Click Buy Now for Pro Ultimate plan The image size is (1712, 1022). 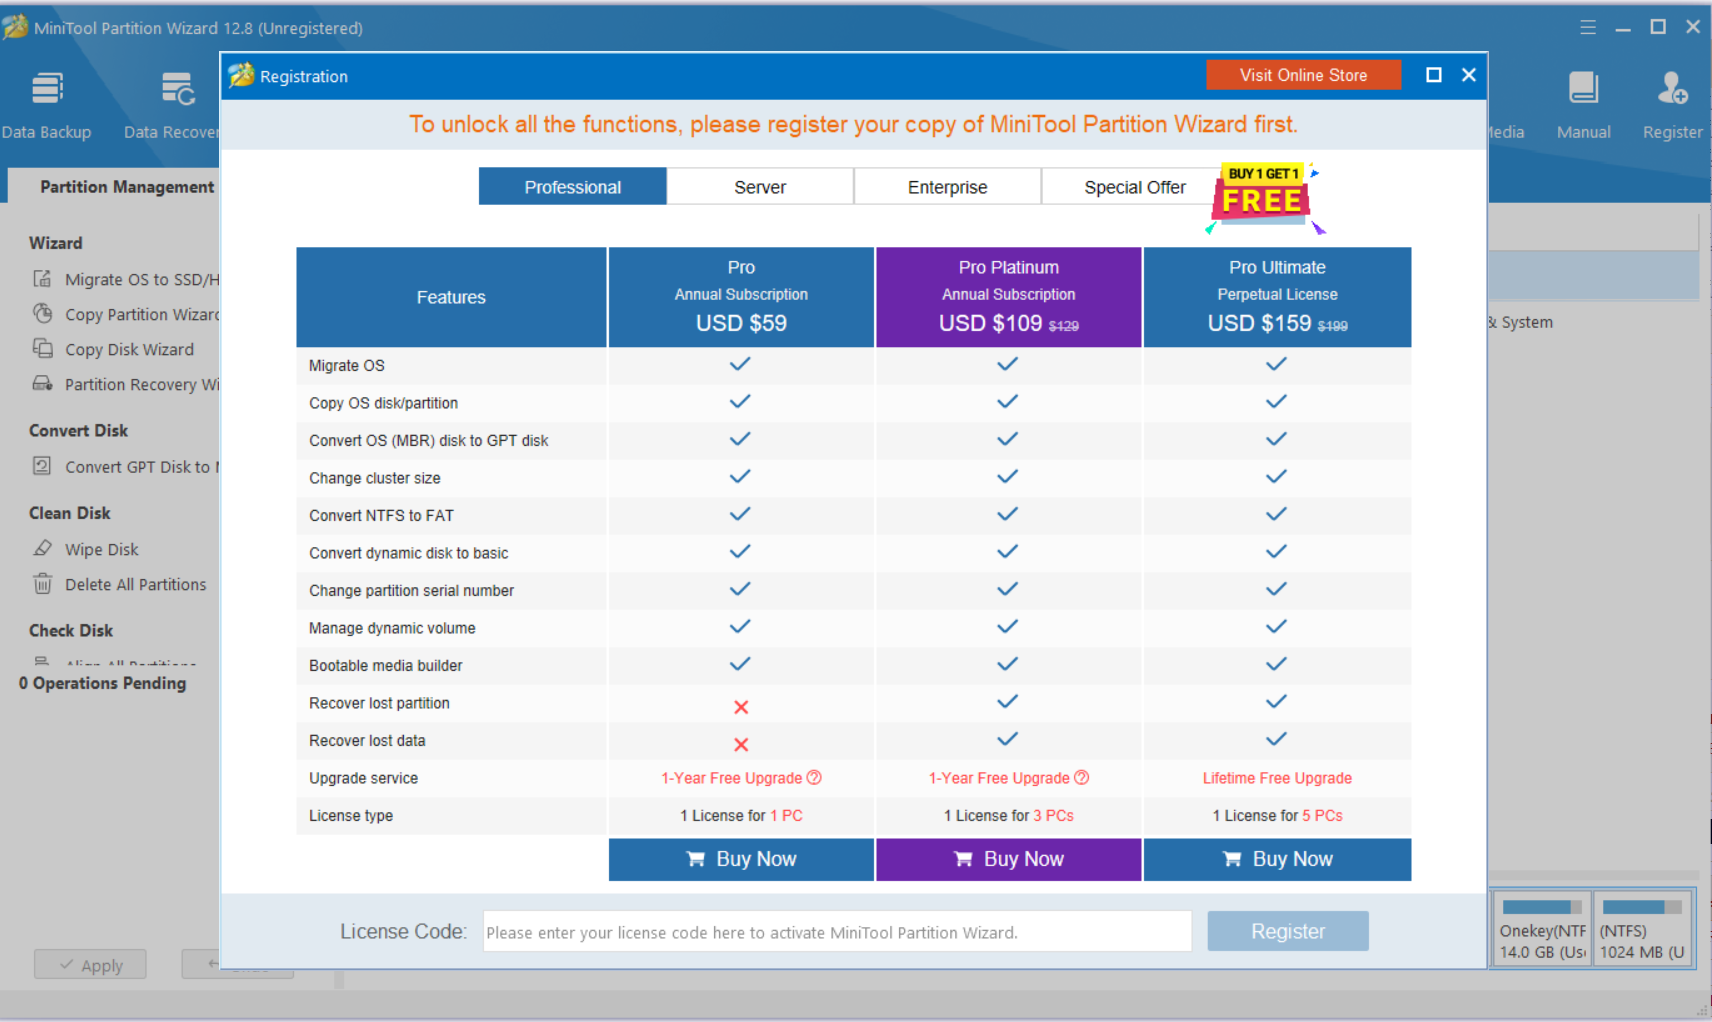click(x=1277, y=859)
